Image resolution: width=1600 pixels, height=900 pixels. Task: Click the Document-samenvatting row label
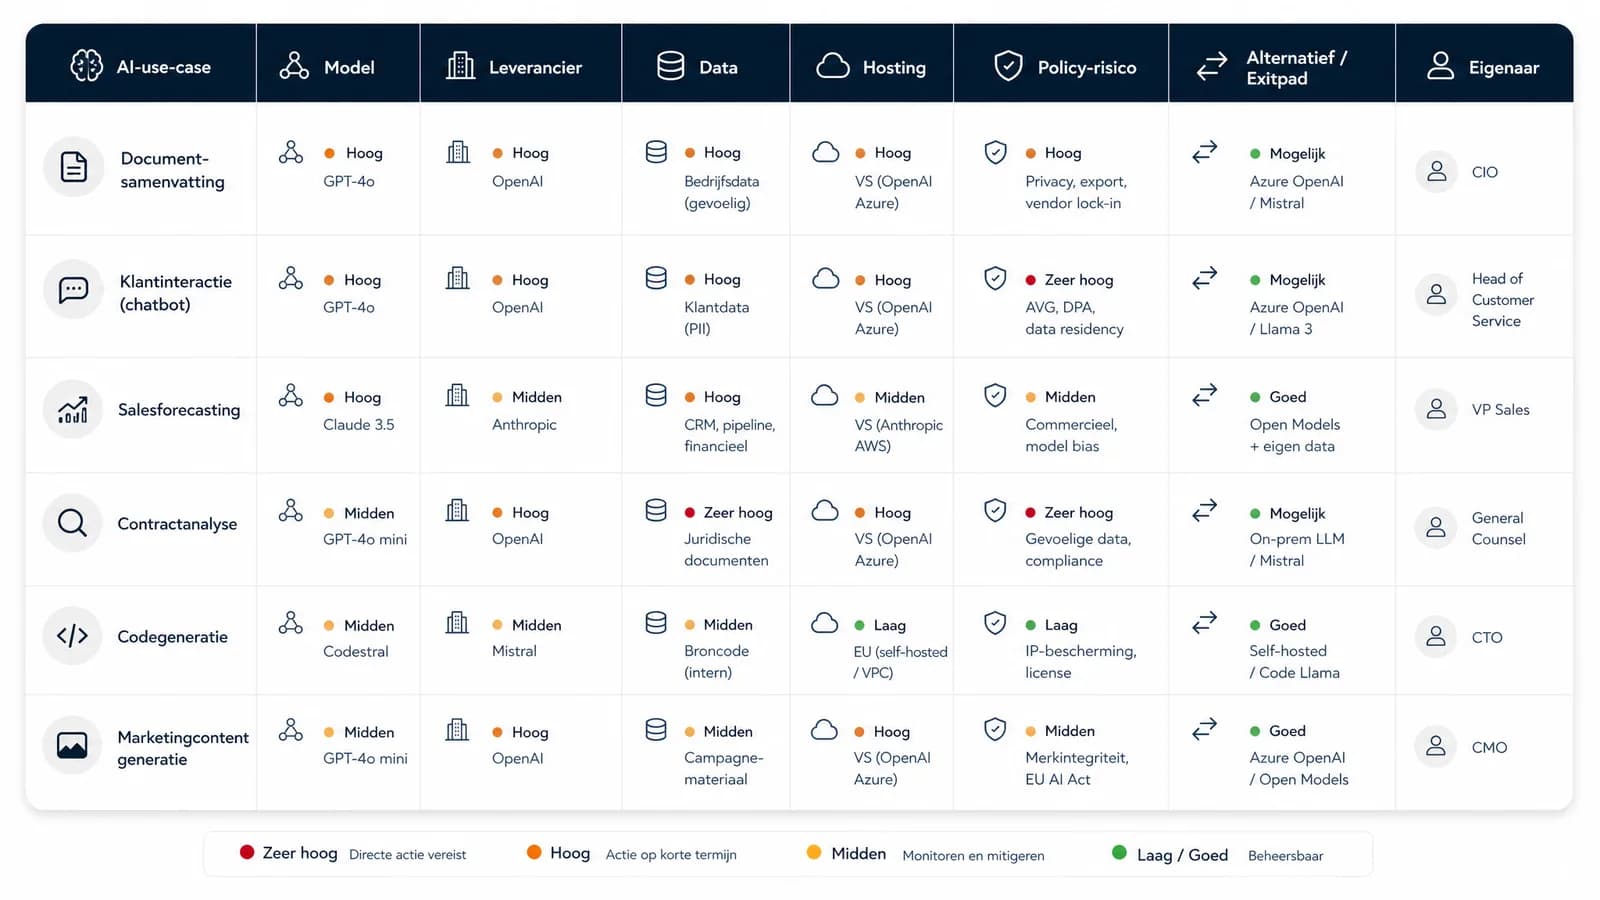point(172,170)
